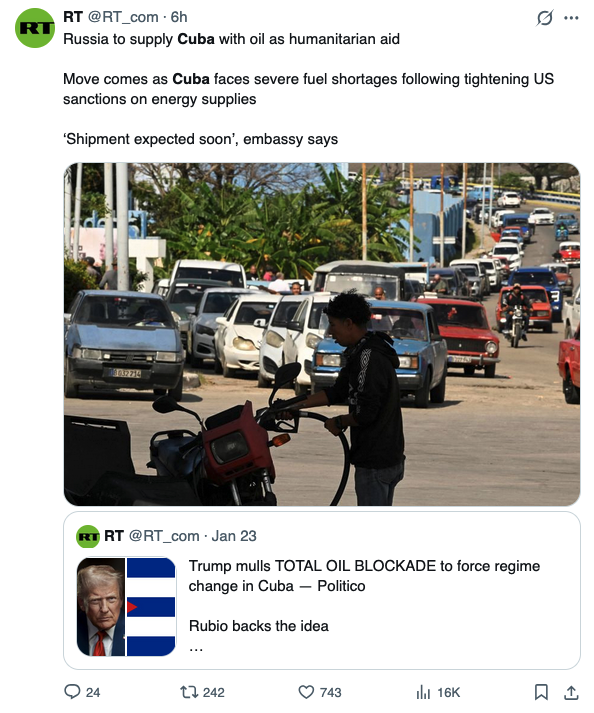Click the RT display name
This screenshot has width=594, height=713.
[x=73, y=17]
